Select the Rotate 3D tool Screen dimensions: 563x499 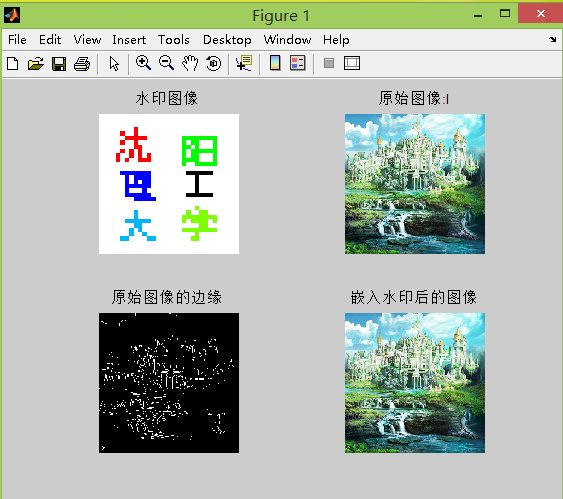214,63
